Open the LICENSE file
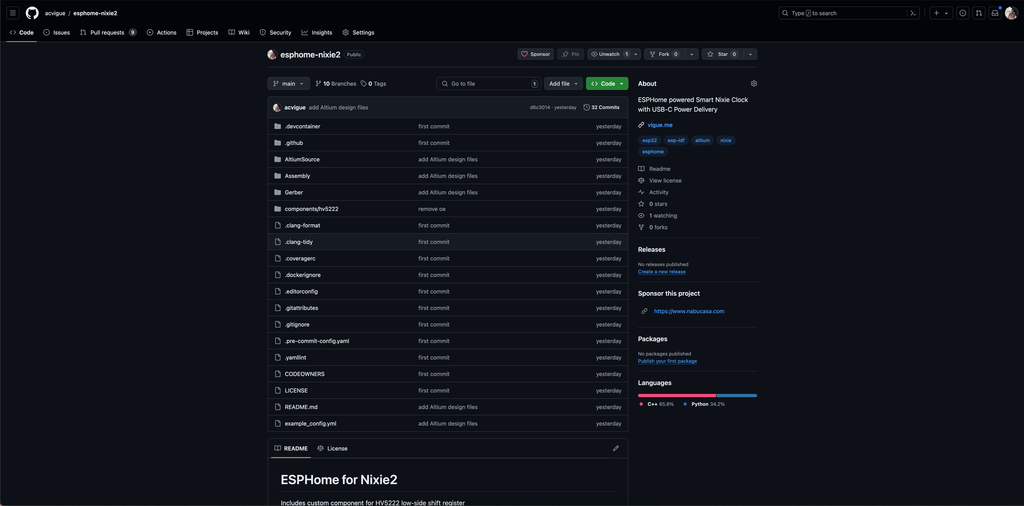This screenshot has width=1024, height=506. click(296, 390)
